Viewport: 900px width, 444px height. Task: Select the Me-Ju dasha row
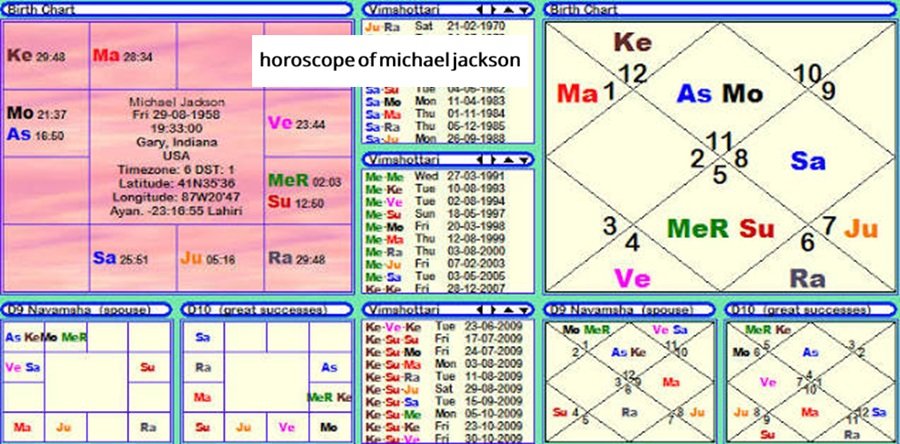436,264
